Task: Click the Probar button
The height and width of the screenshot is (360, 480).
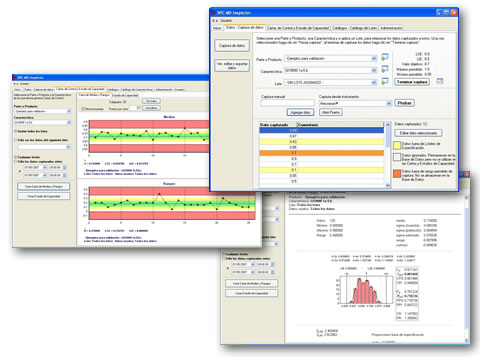Action: click(x=404, y=103)
